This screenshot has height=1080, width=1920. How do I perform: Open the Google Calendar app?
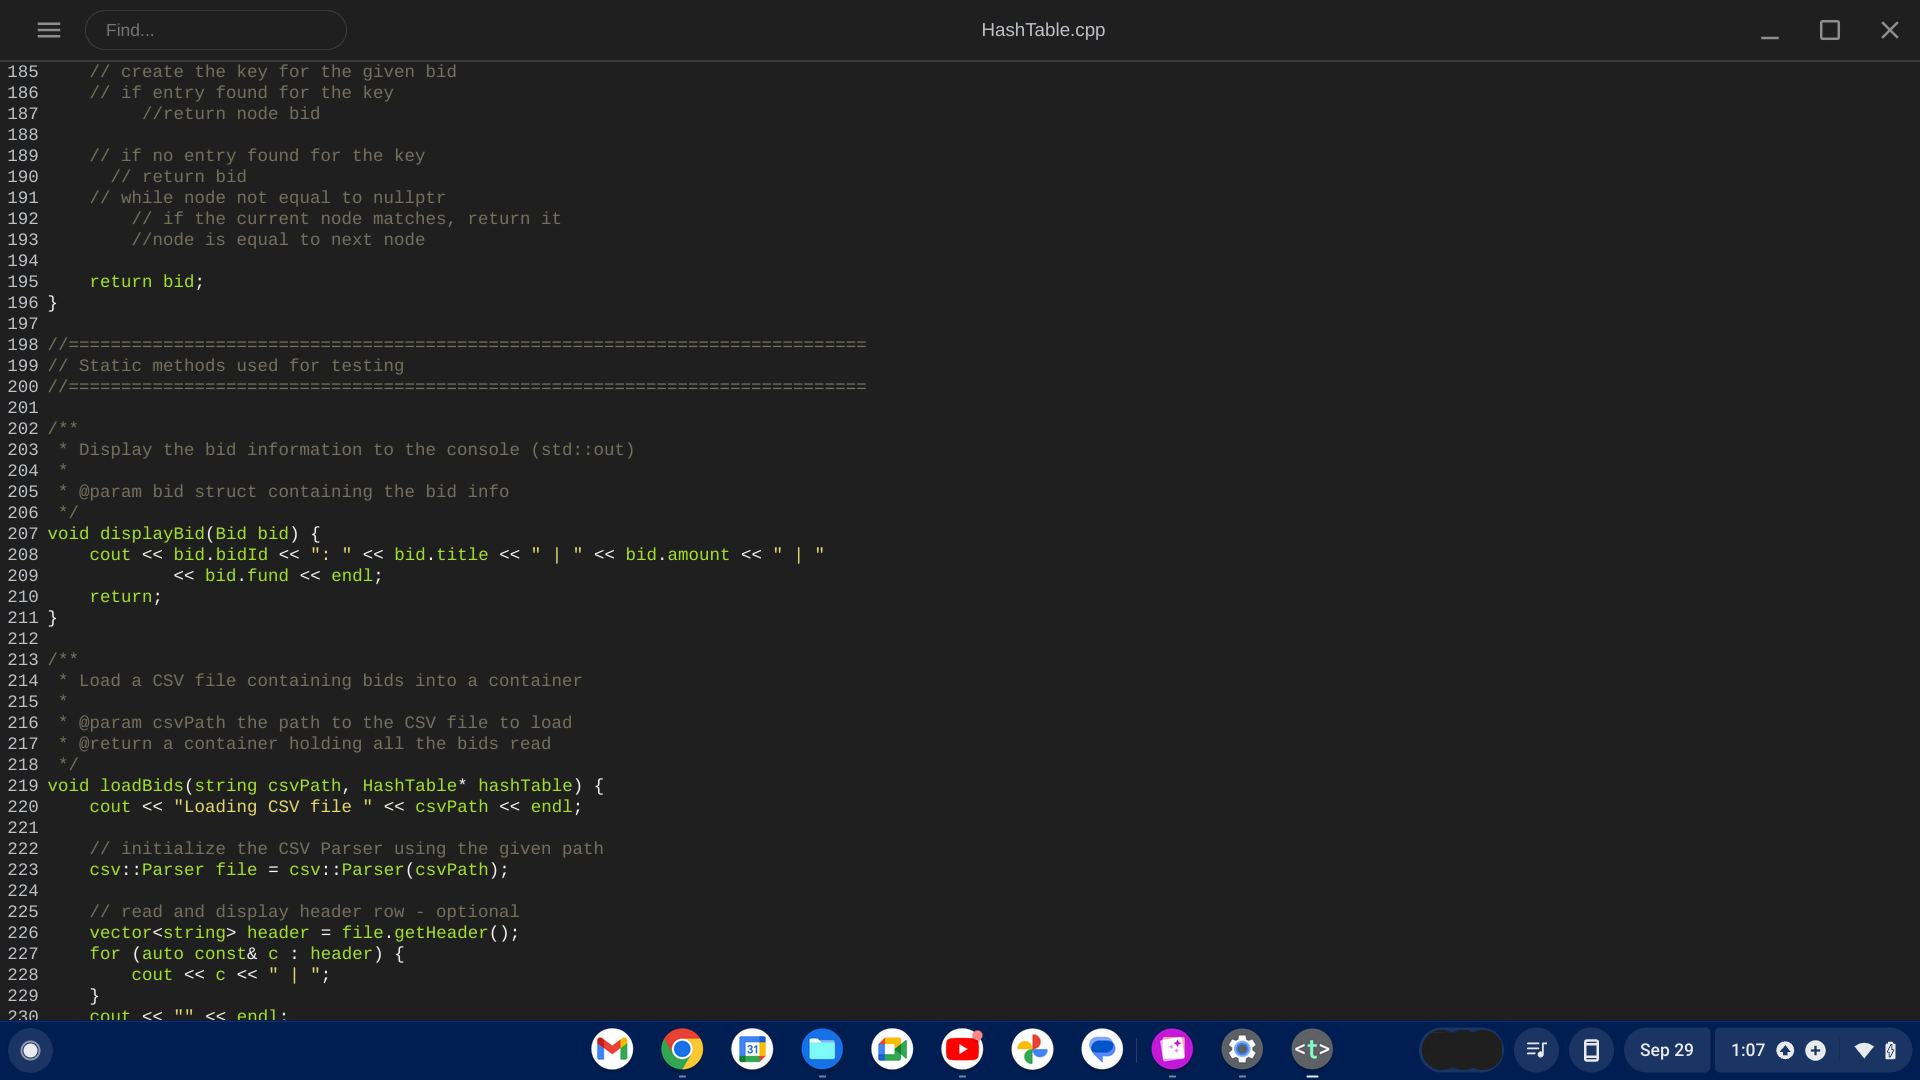752,1050
